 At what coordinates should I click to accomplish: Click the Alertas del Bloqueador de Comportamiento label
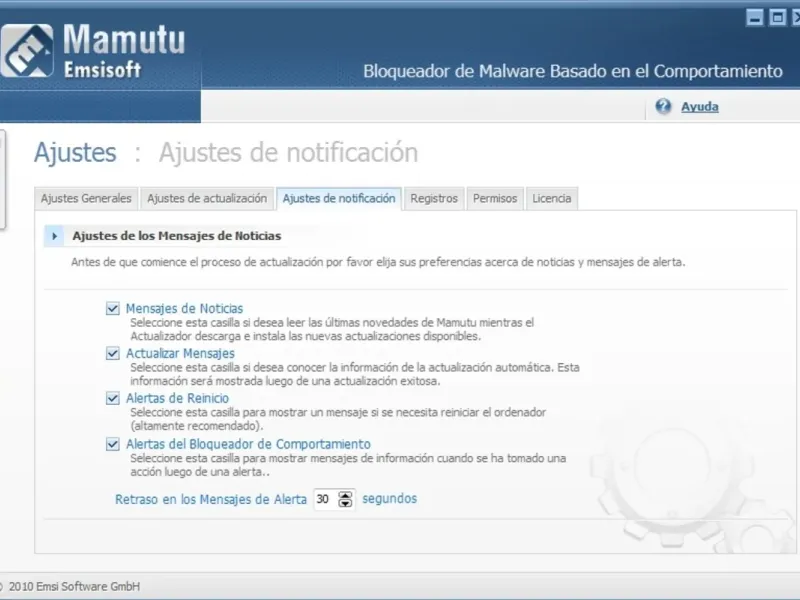[x=248, y=444]
